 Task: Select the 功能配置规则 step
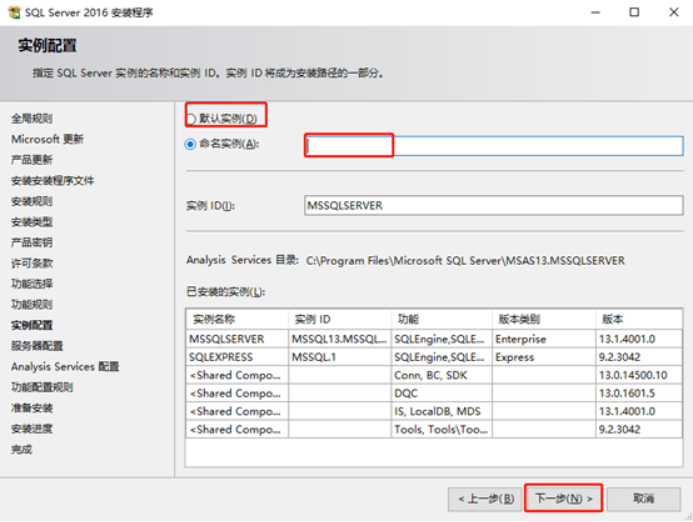click(42, 387)
